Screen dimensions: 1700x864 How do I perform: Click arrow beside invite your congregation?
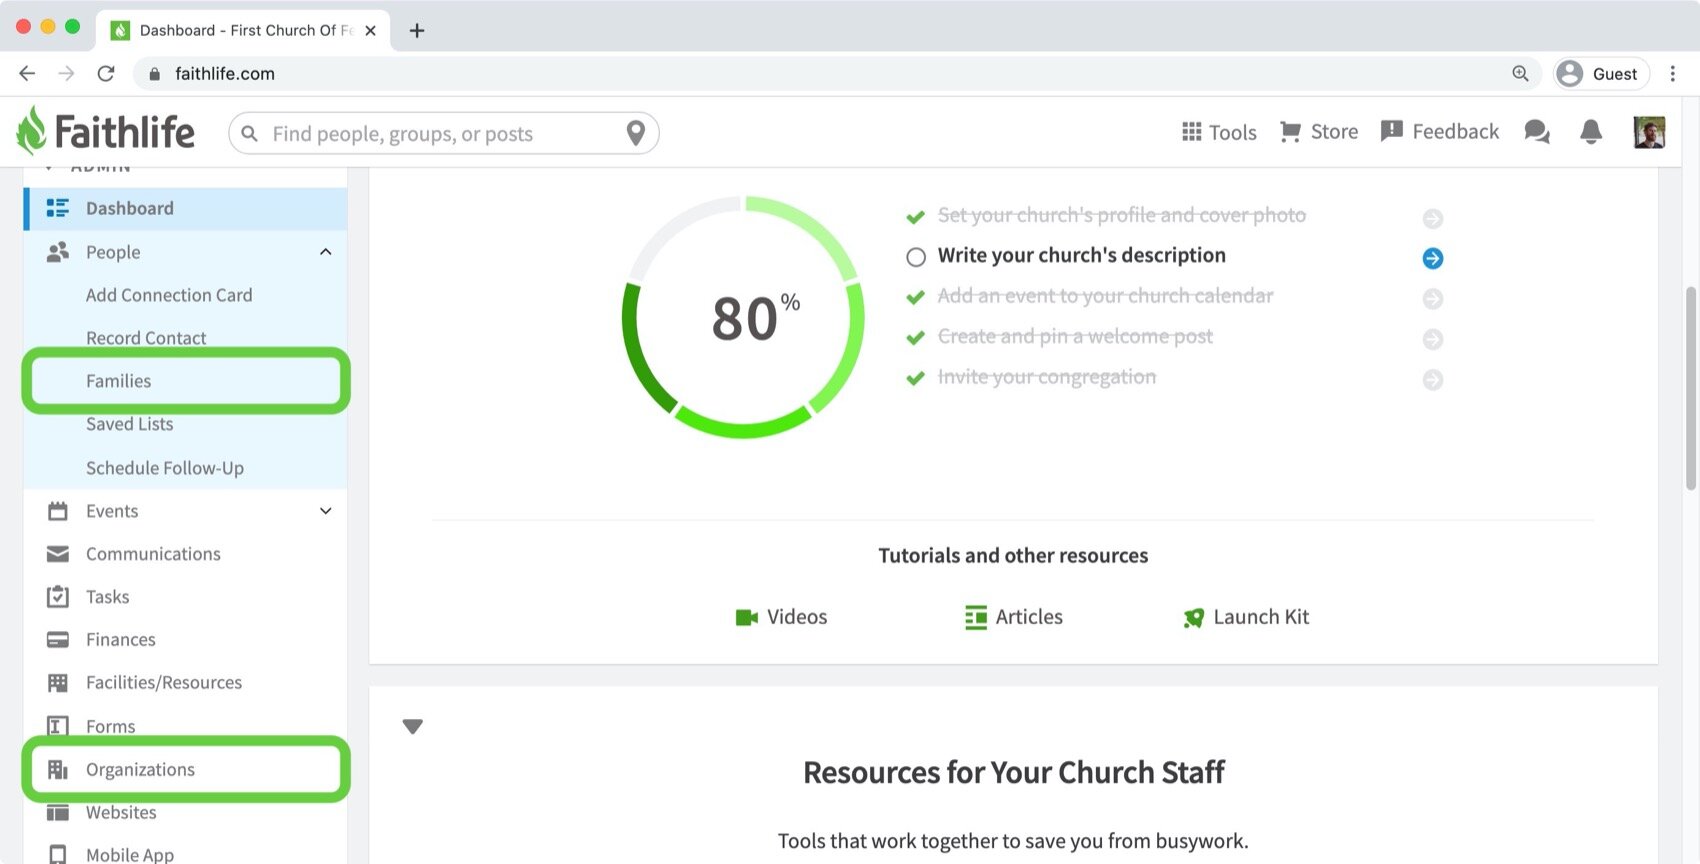click(x=1433, y=379)
